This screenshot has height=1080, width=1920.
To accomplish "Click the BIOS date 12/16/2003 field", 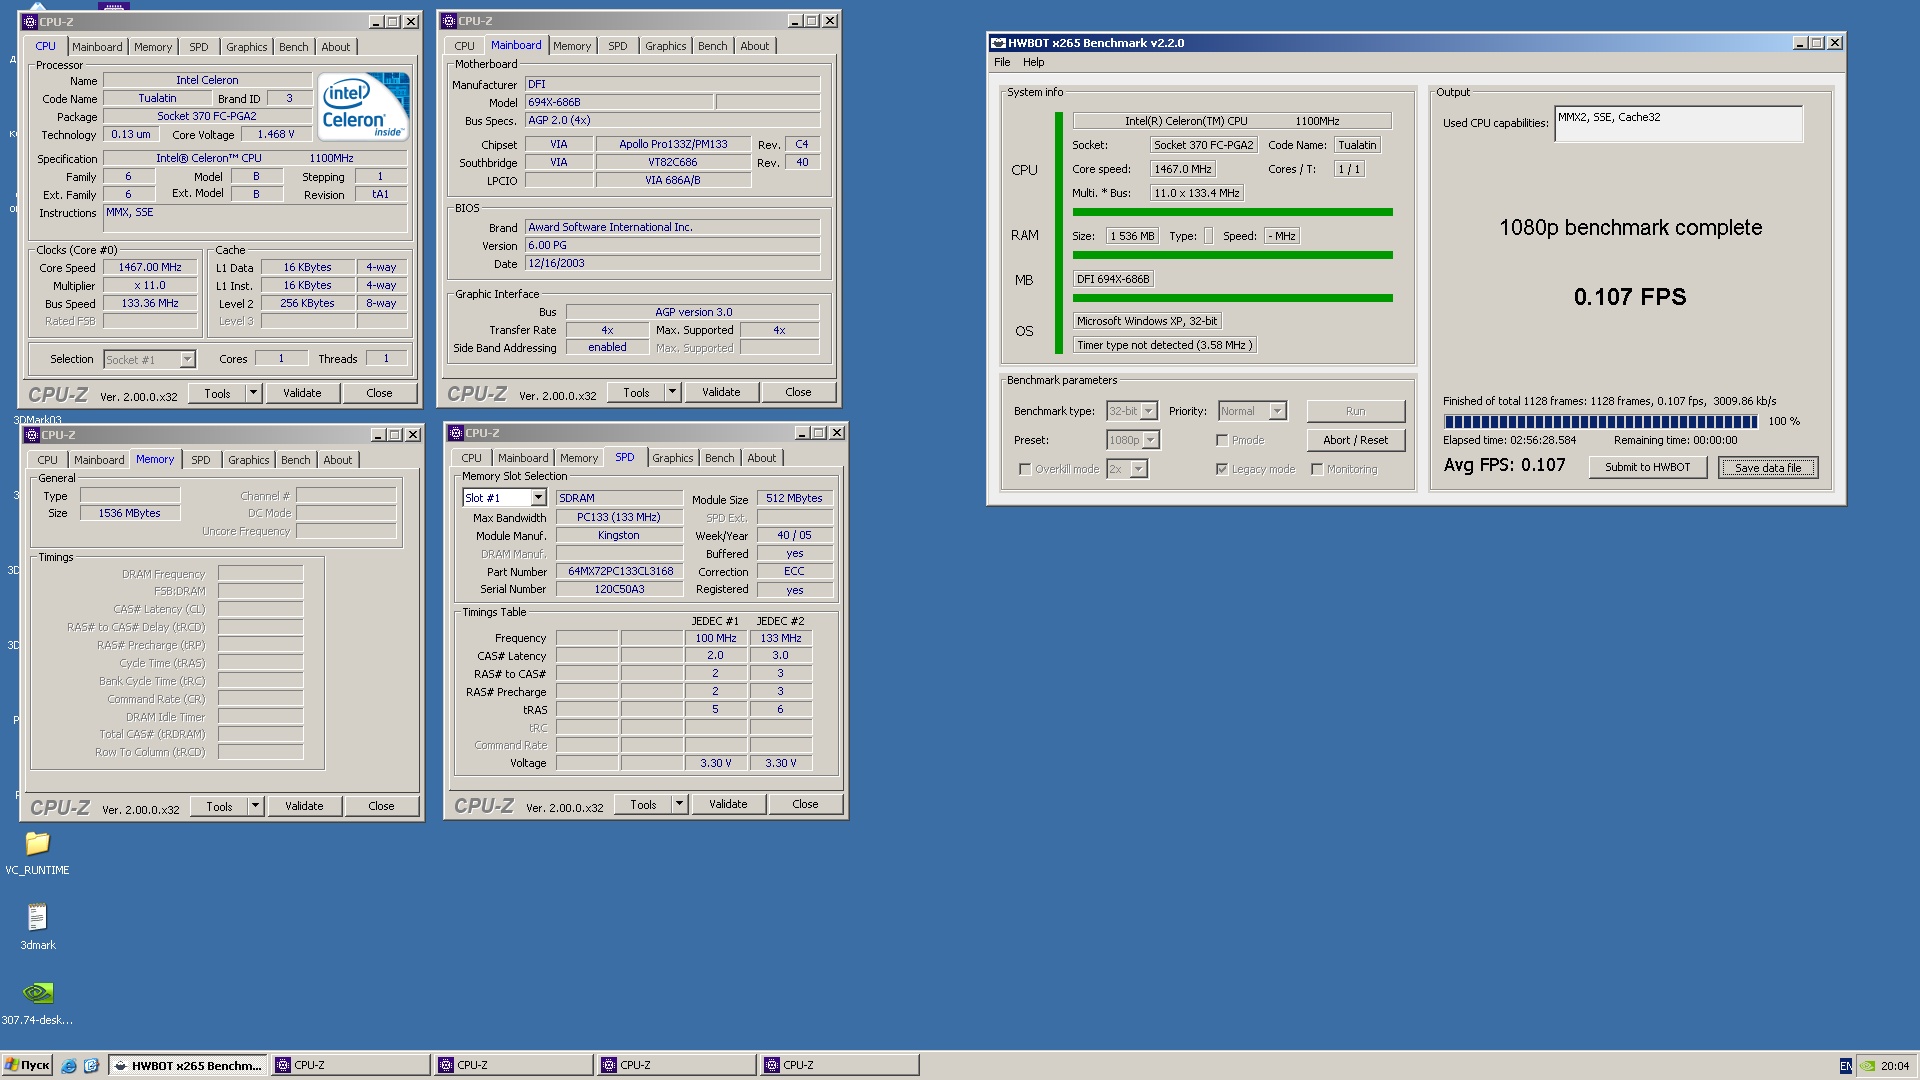I will click(672, 264).
